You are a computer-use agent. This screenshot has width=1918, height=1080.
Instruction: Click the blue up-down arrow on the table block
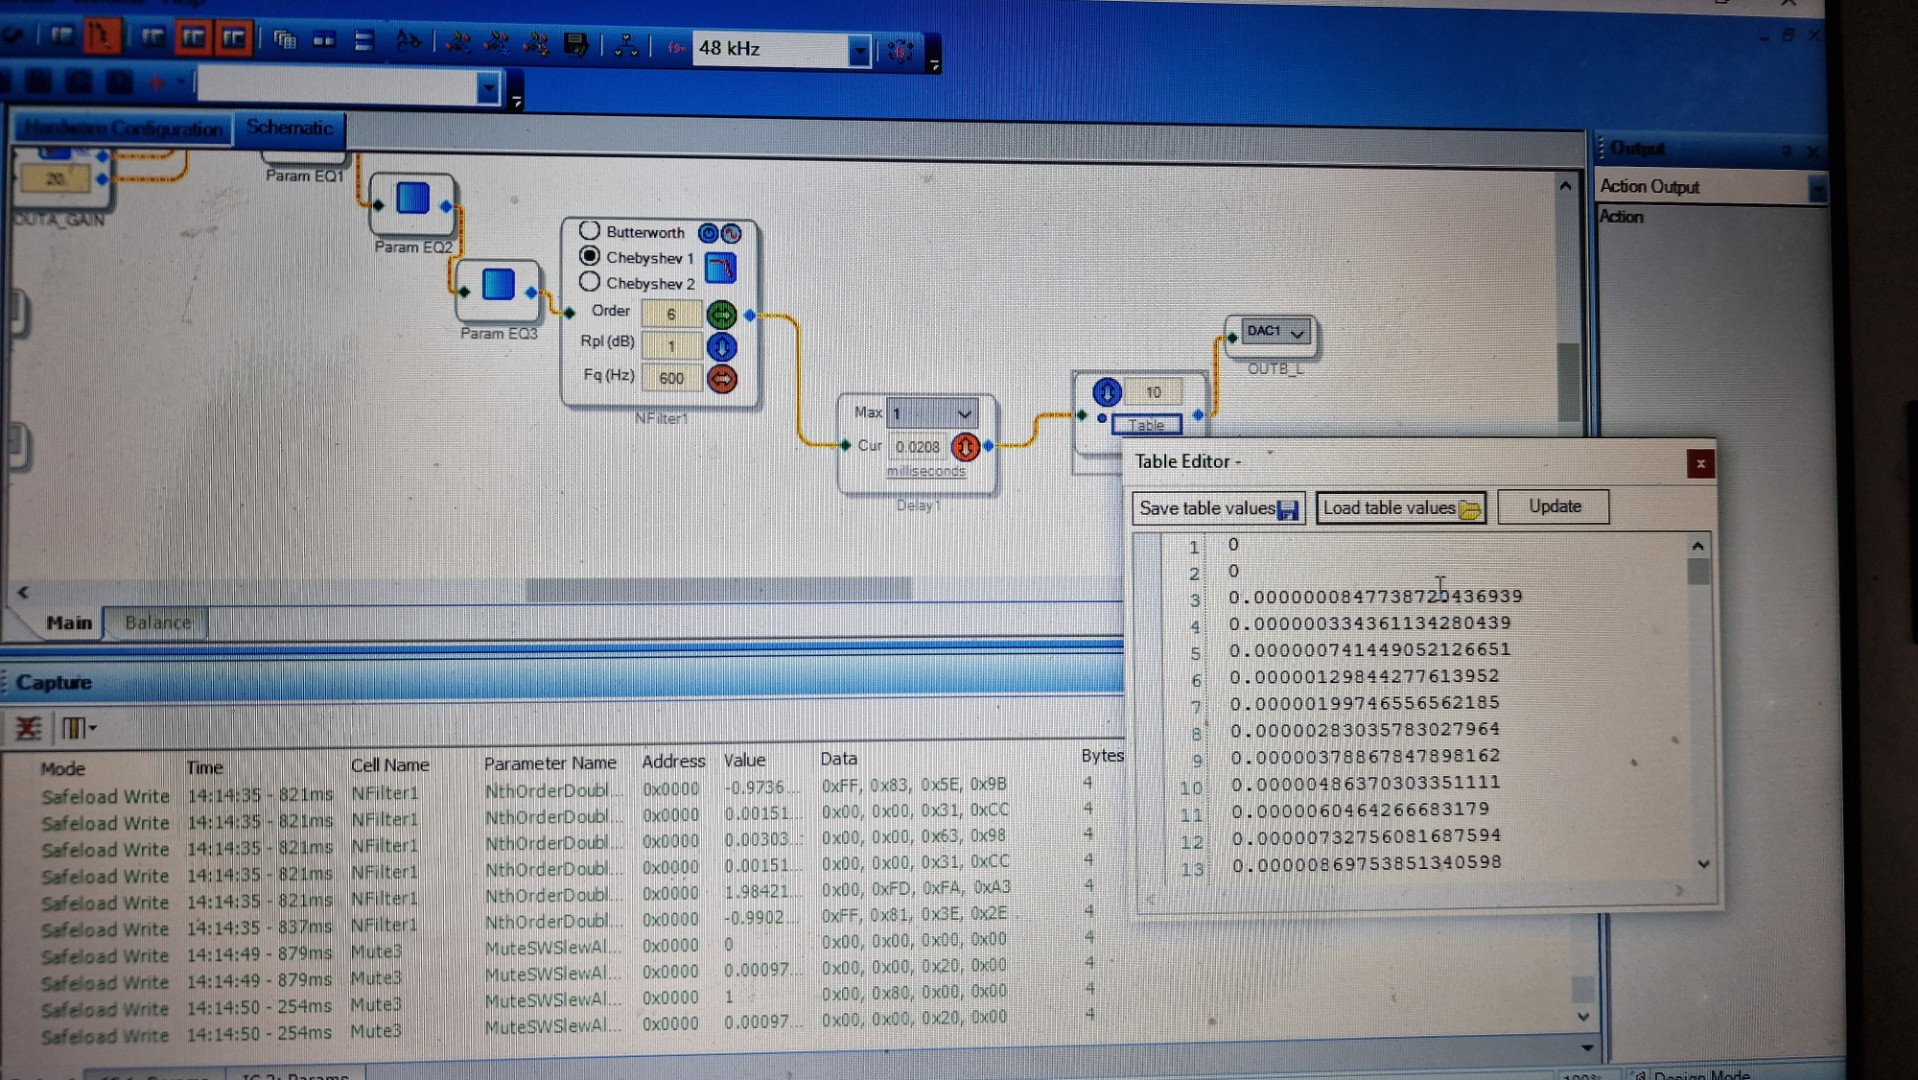(x=1106, y=392)
